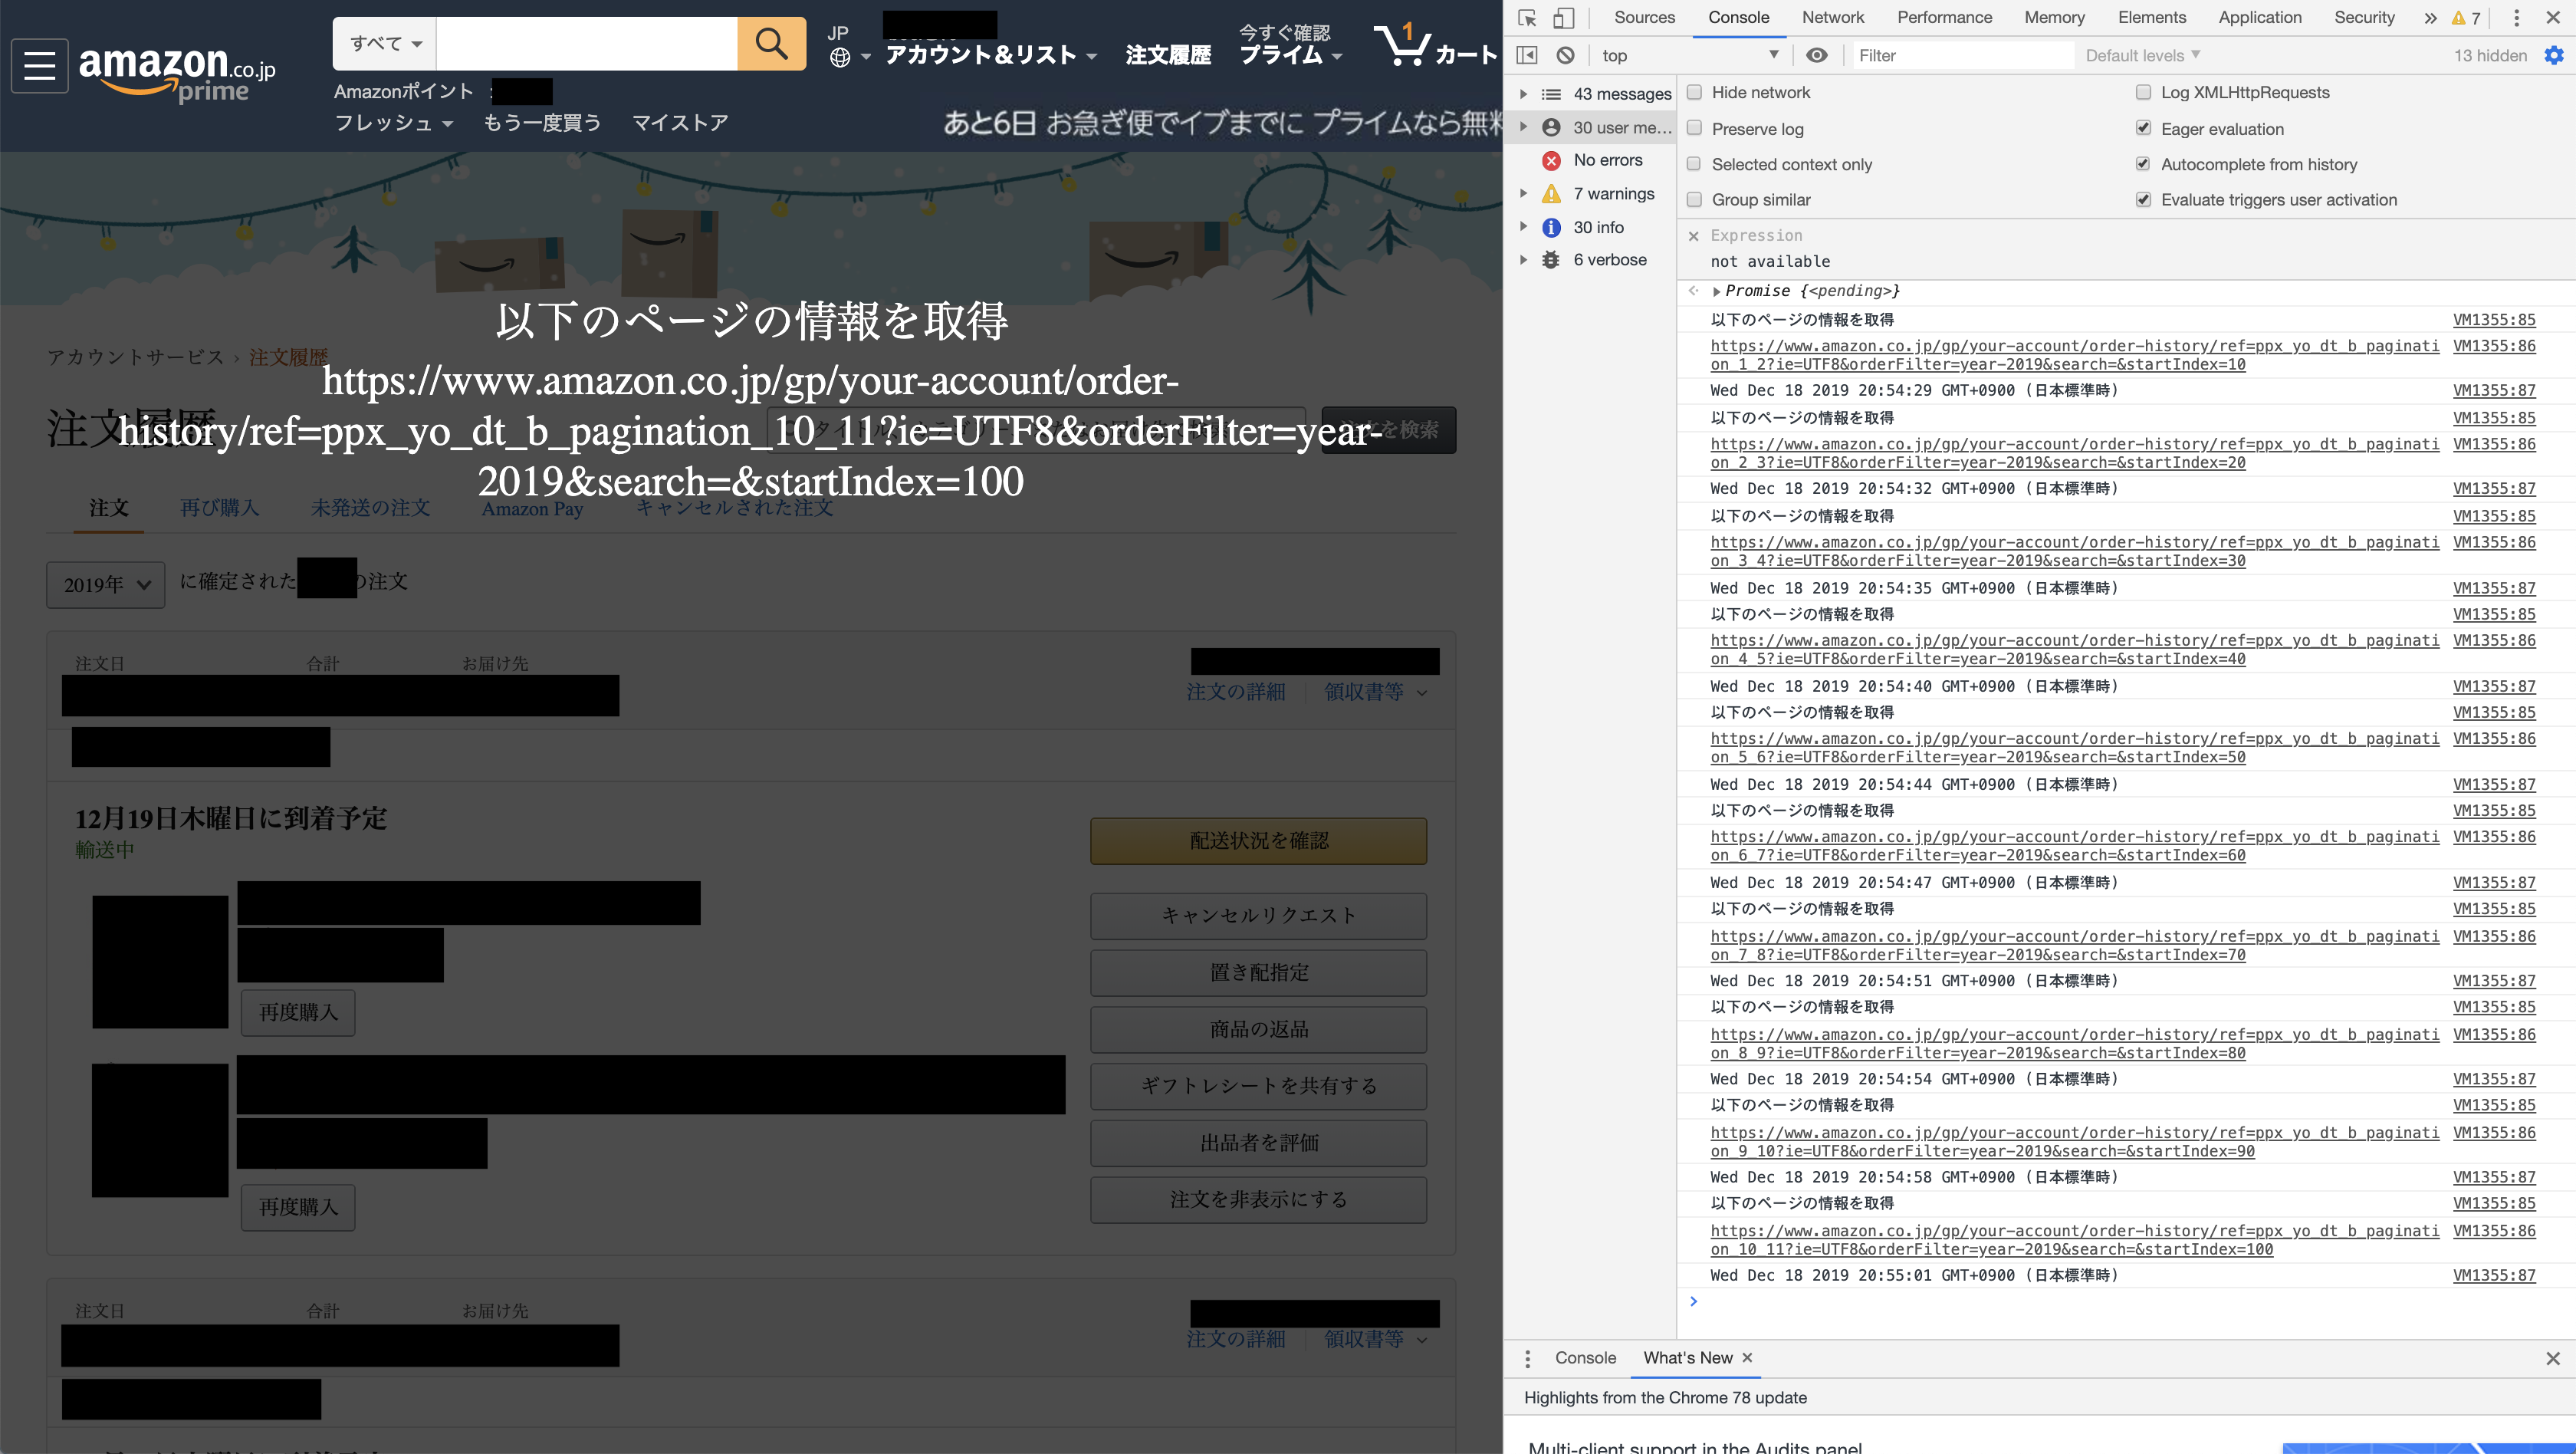Open the Amazon hamburger menu
The width and height of the screenshot is (2576, 1454).
coord(39,66)
